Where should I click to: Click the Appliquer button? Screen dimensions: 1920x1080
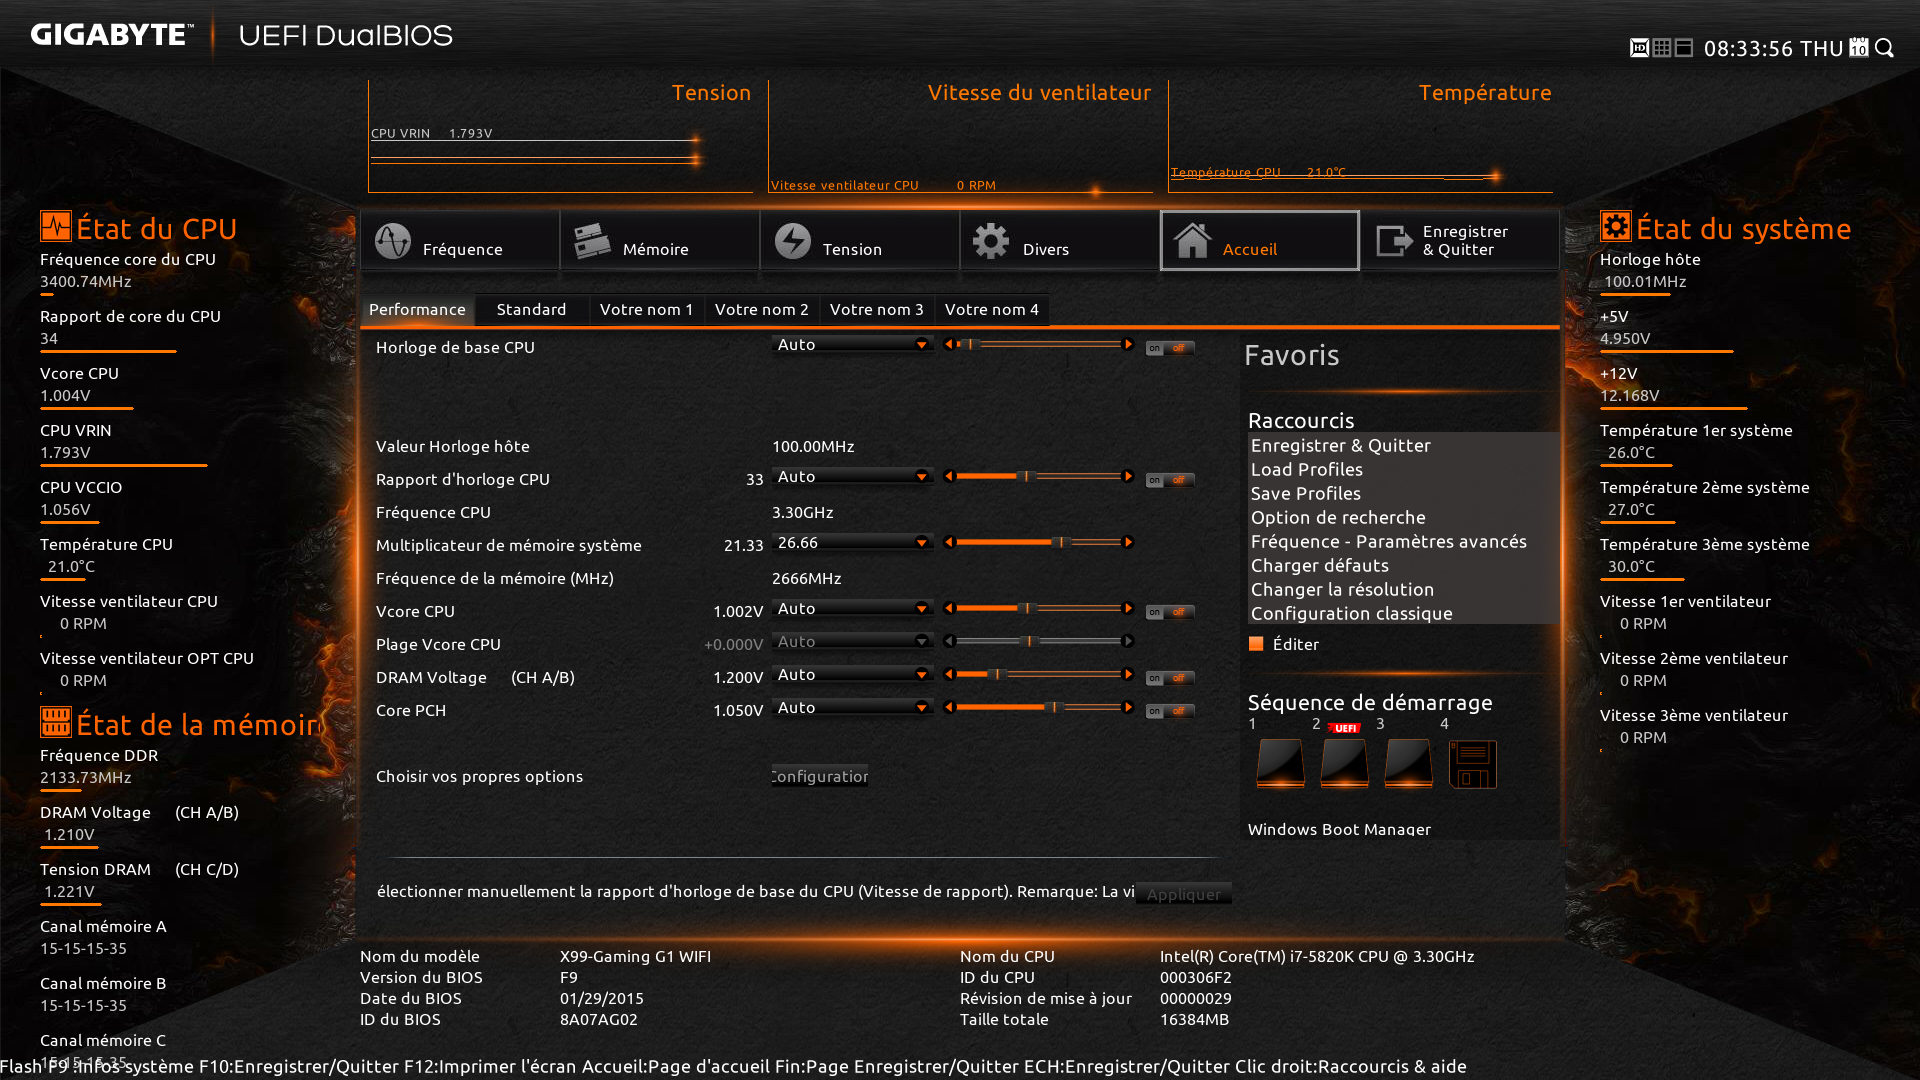point(1184,894)
